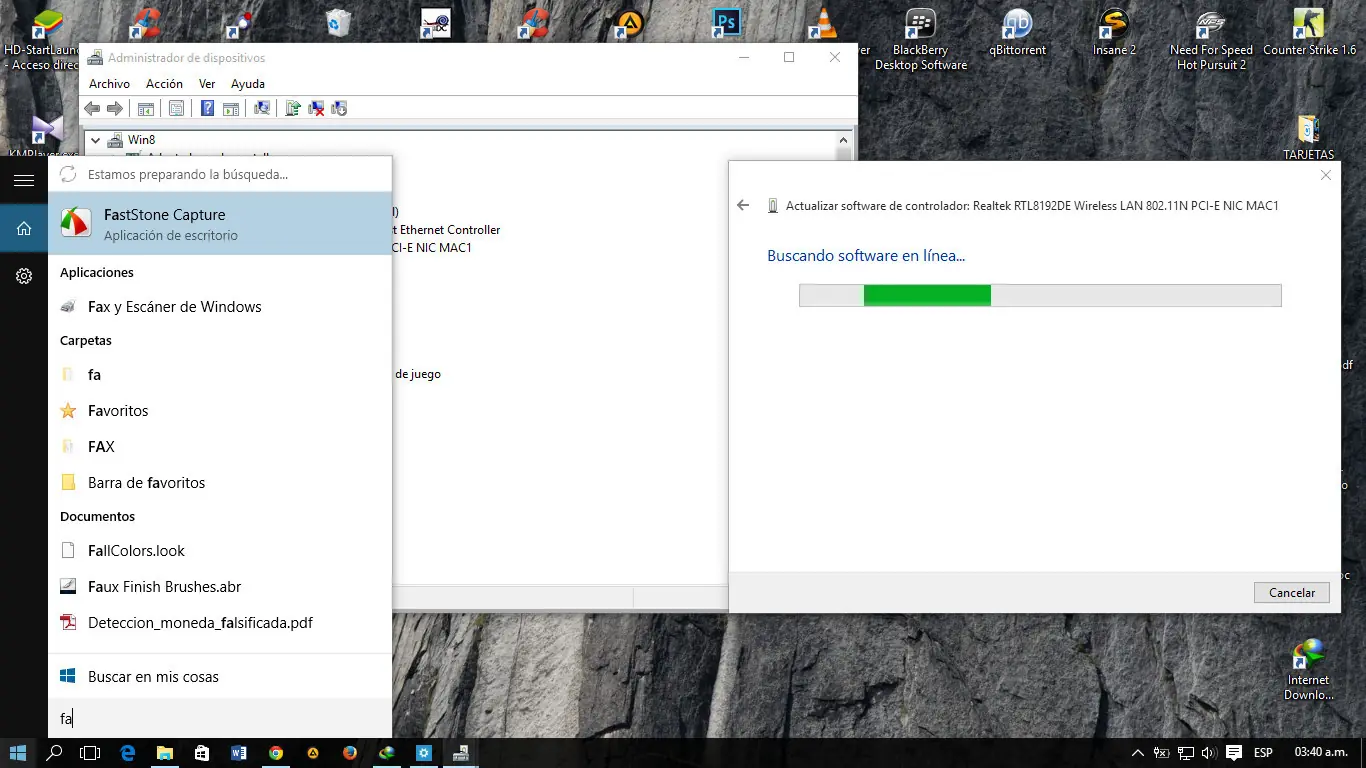Click the taskbar search magnifier icon
Viewport: 1366px width, 768px height.
click(x=55, y=753)
